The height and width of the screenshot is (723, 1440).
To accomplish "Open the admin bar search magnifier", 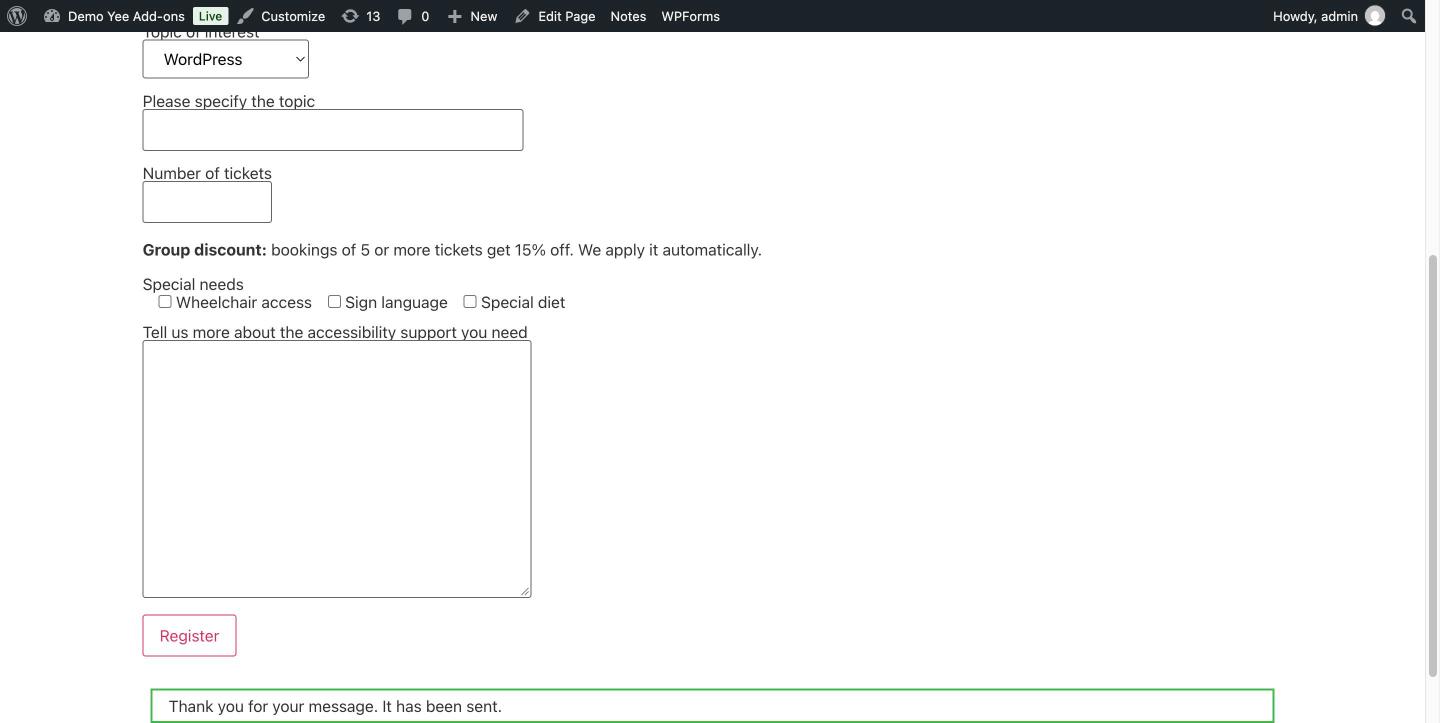I will point(1409,16).
